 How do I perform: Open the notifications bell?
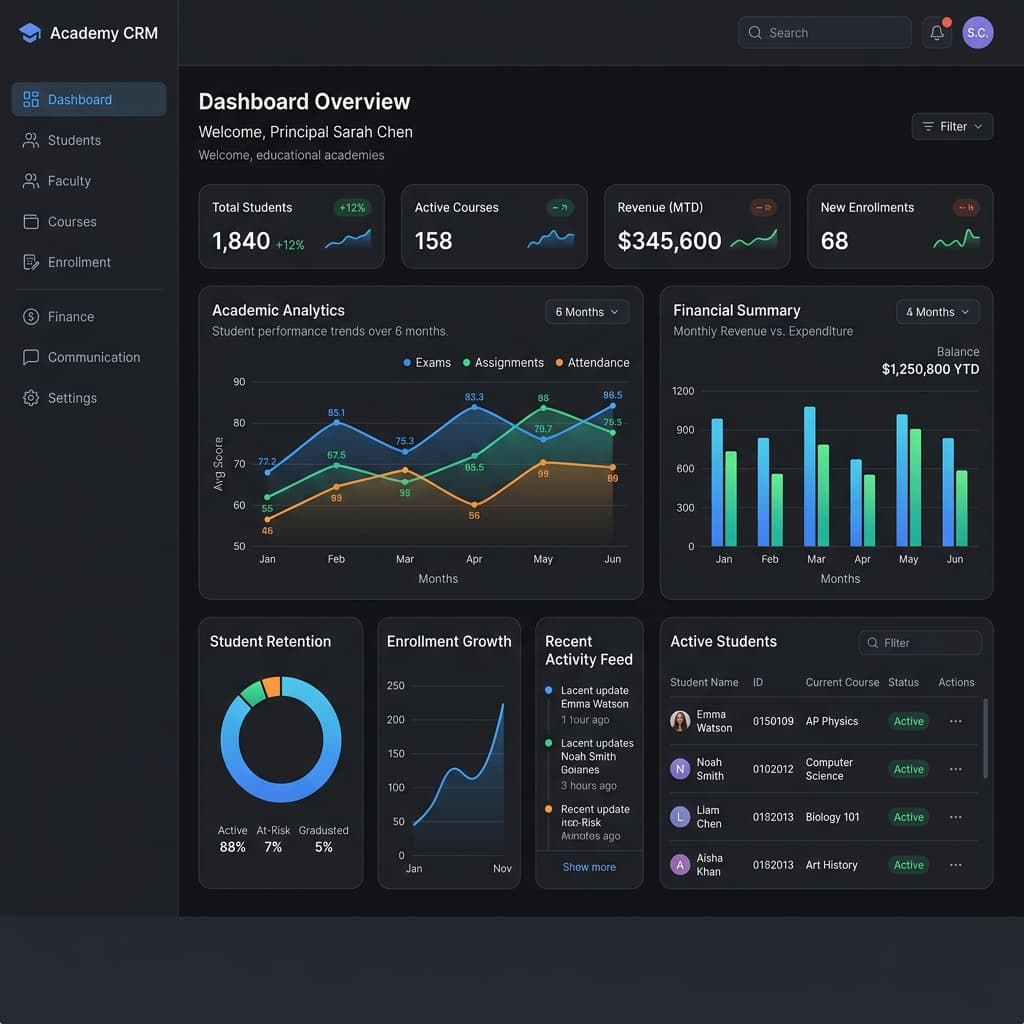coord(936,33)
